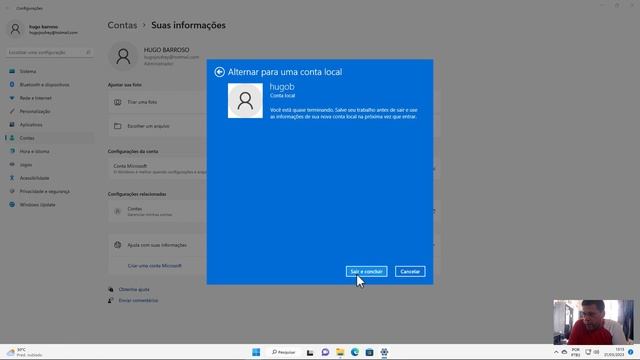Screen dimensions: 640x360
Task: Click the Conta local label under hugob
Action: click(282, 96)
